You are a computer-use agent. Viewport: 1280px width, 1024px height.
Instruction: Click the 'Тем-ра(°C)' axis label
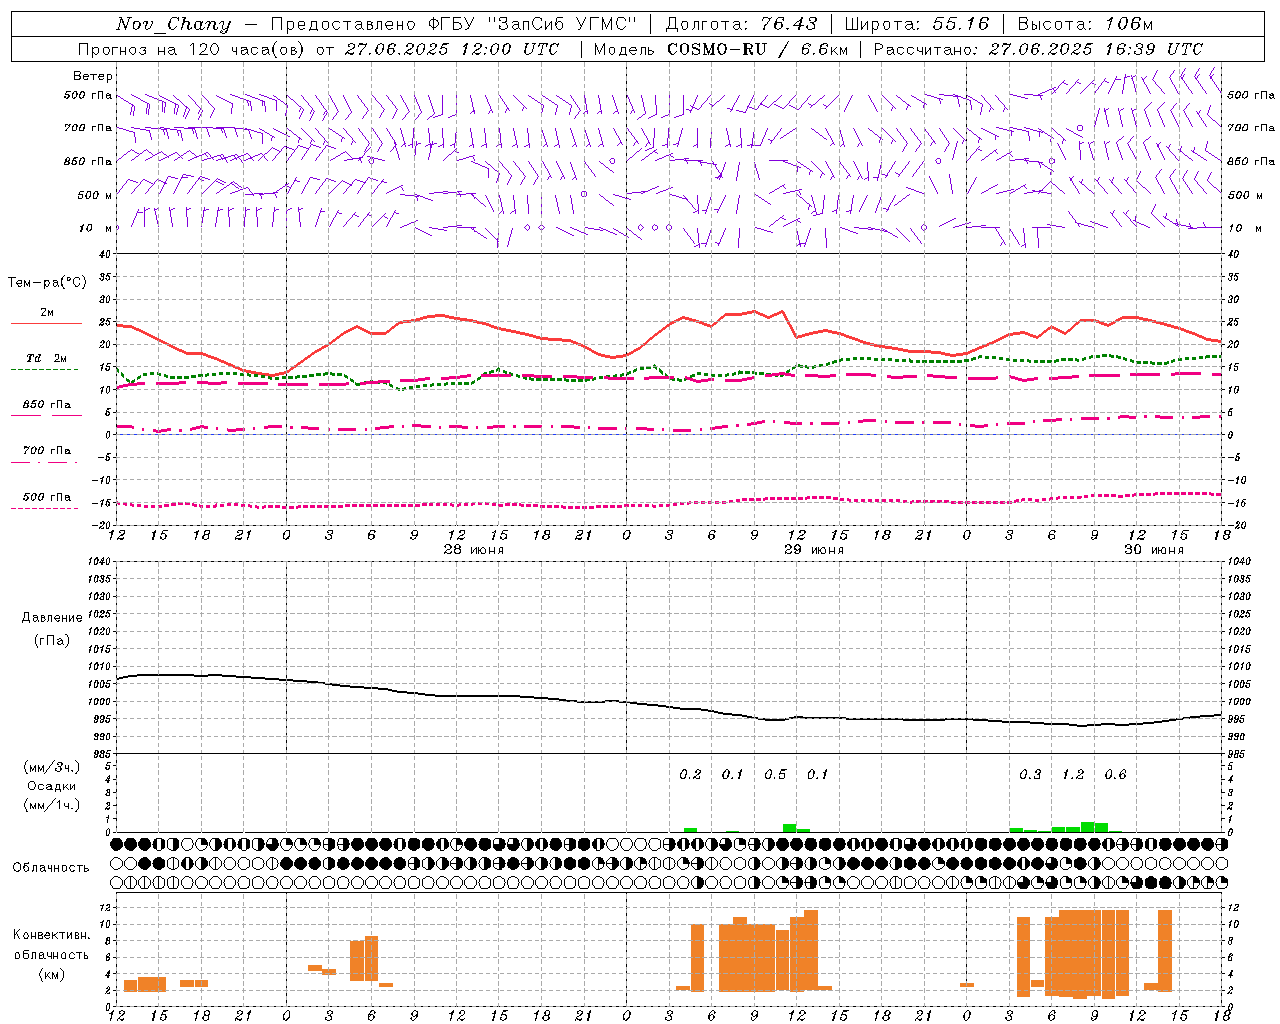(47, 283)
